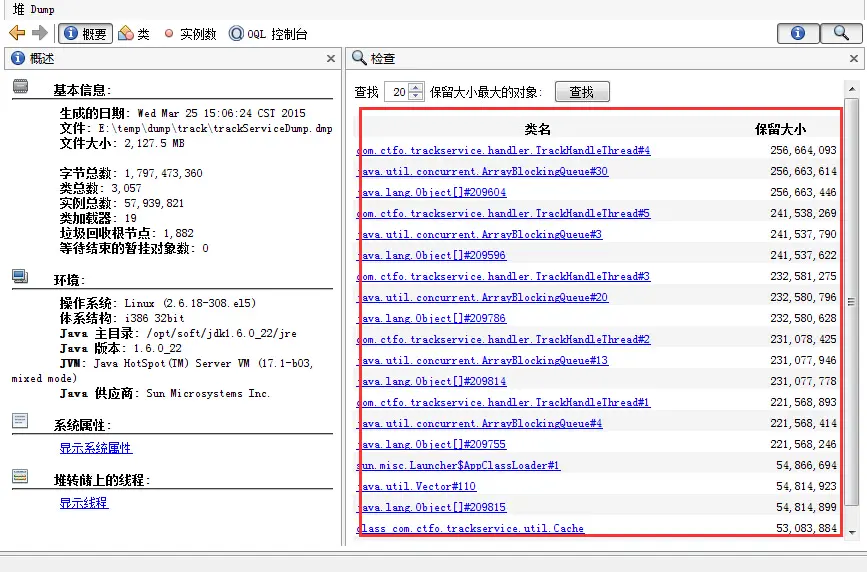Open TrackHandleThread#5 link
867x572 pixels.
click(x=503, y=214)
